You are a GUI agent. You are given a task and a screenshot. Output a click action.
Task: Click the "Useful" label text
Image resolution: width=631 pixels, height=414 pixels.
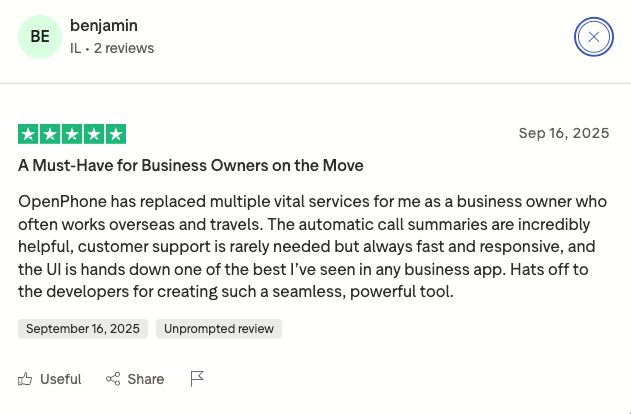[60, 379]
